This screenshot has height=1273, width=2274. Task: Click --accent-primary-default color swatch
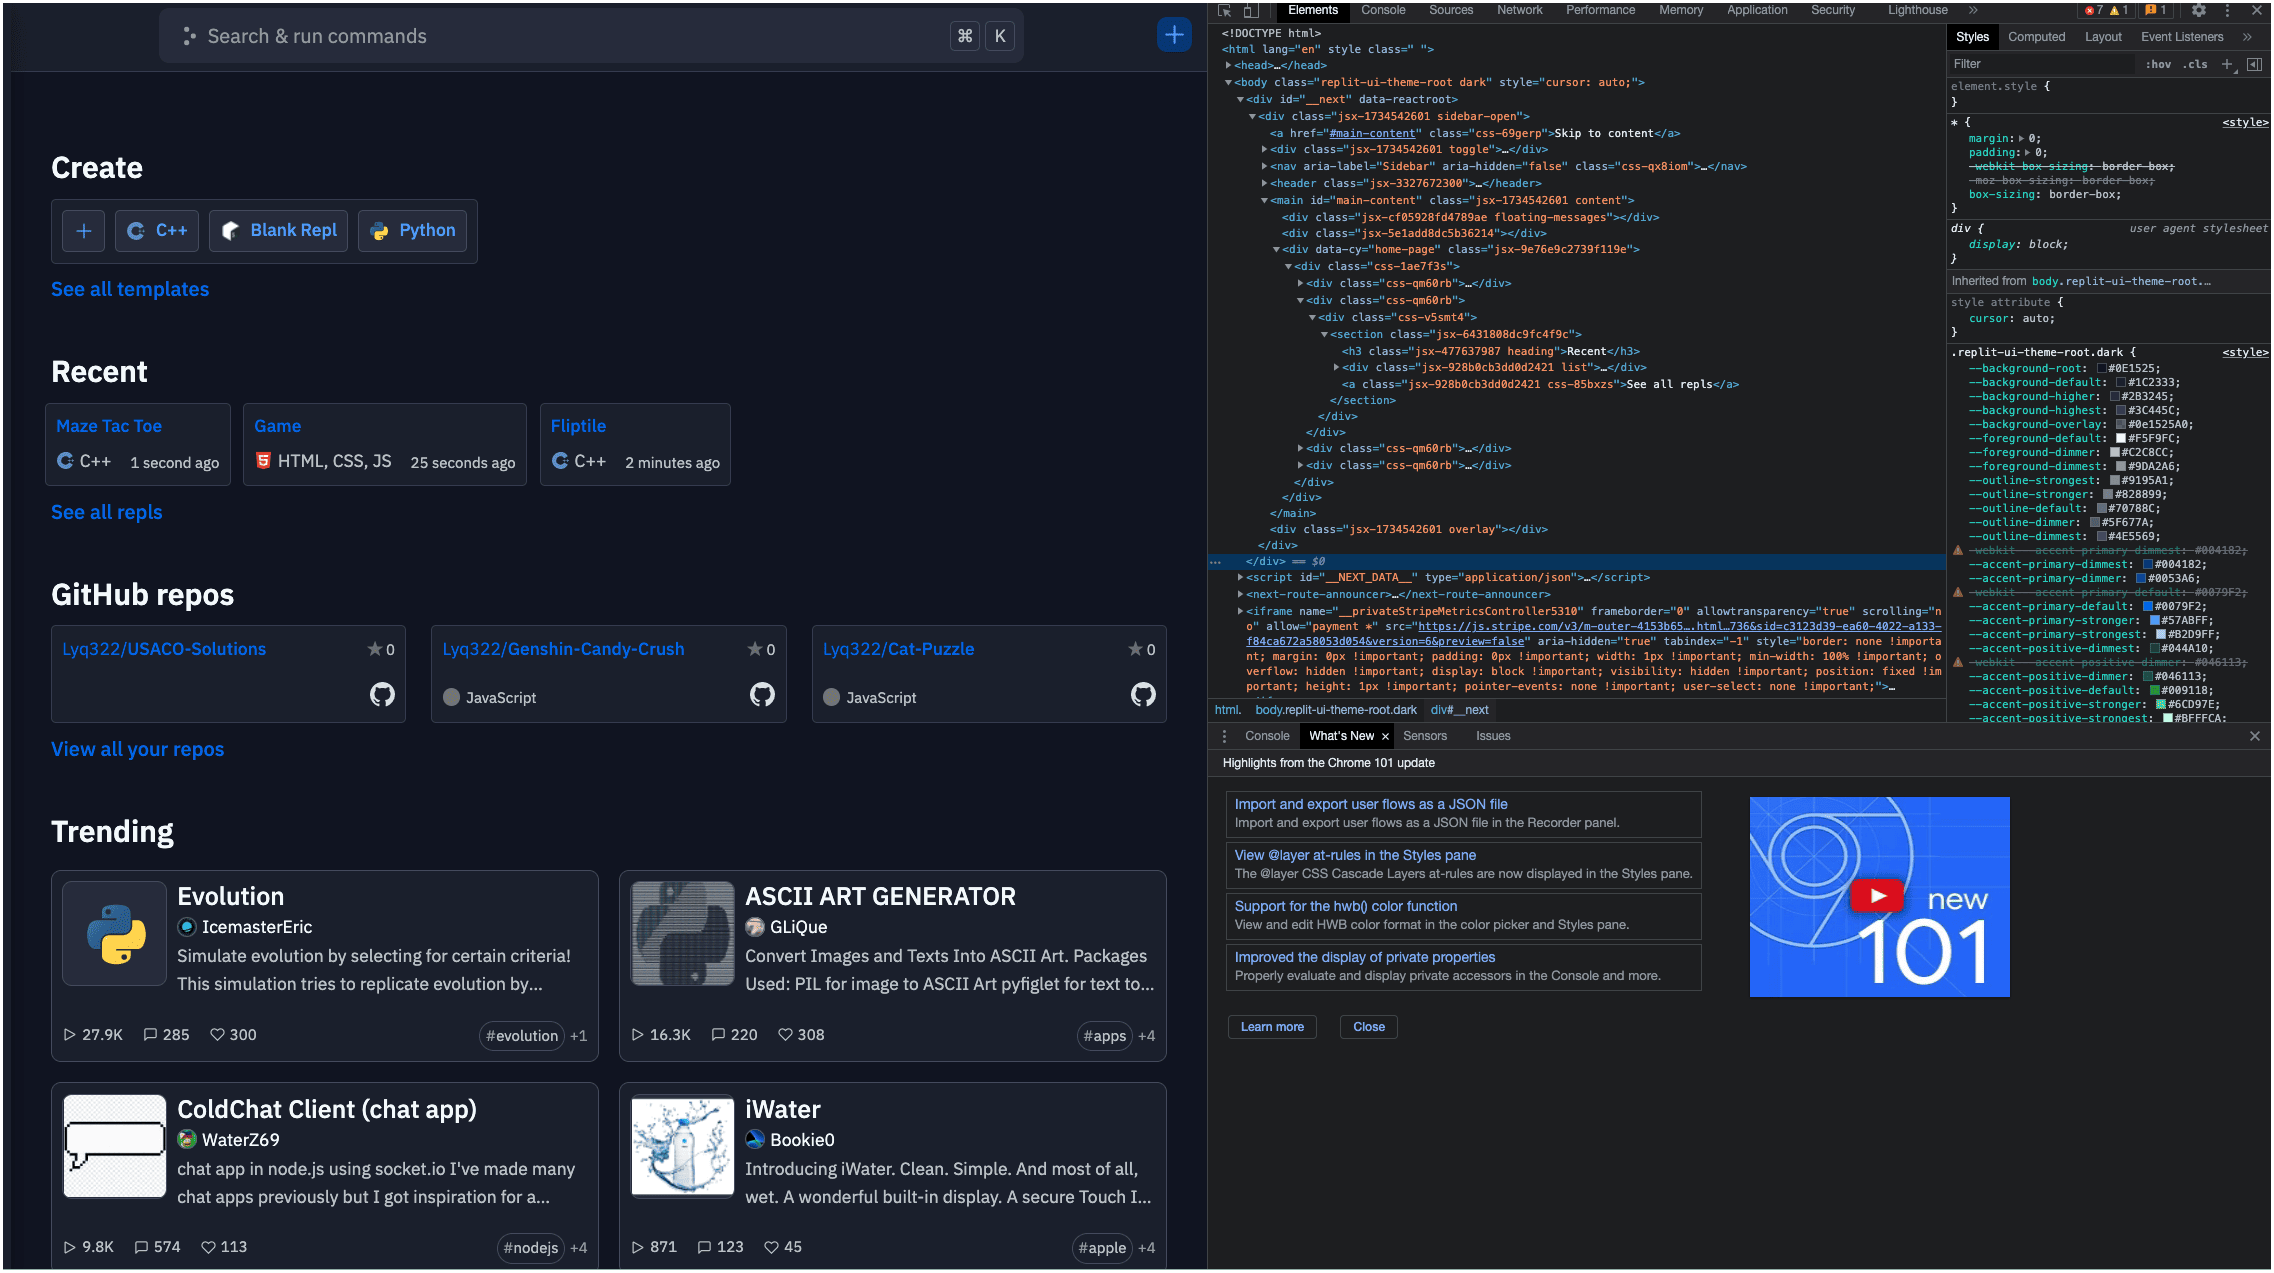pos(2147,607)
